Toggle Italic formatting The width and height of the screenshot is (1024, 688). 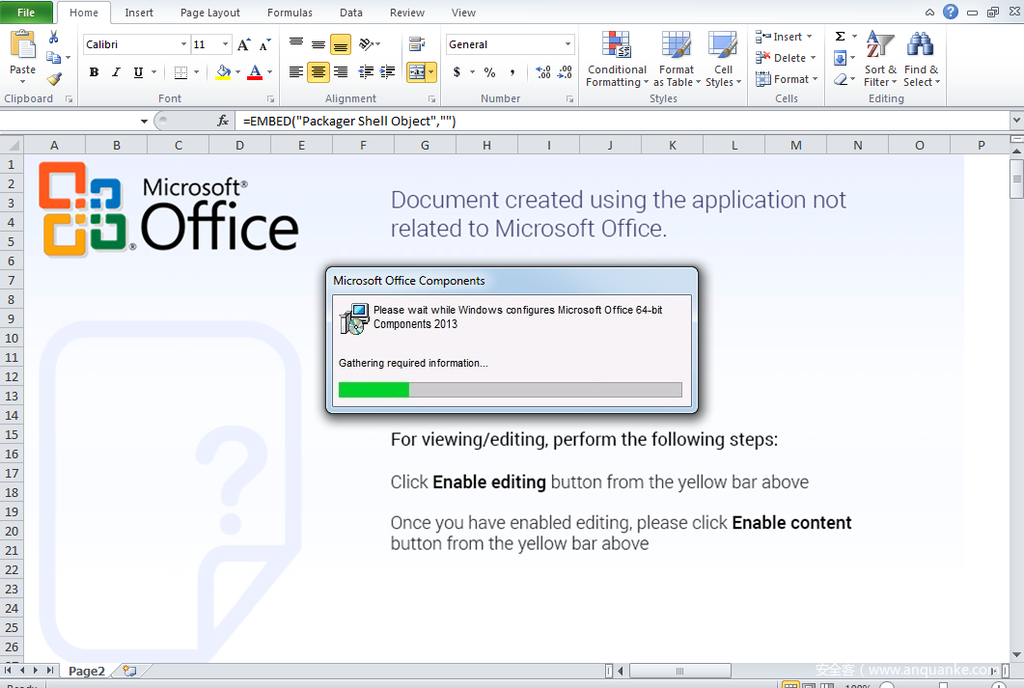[x=116, y=72]
